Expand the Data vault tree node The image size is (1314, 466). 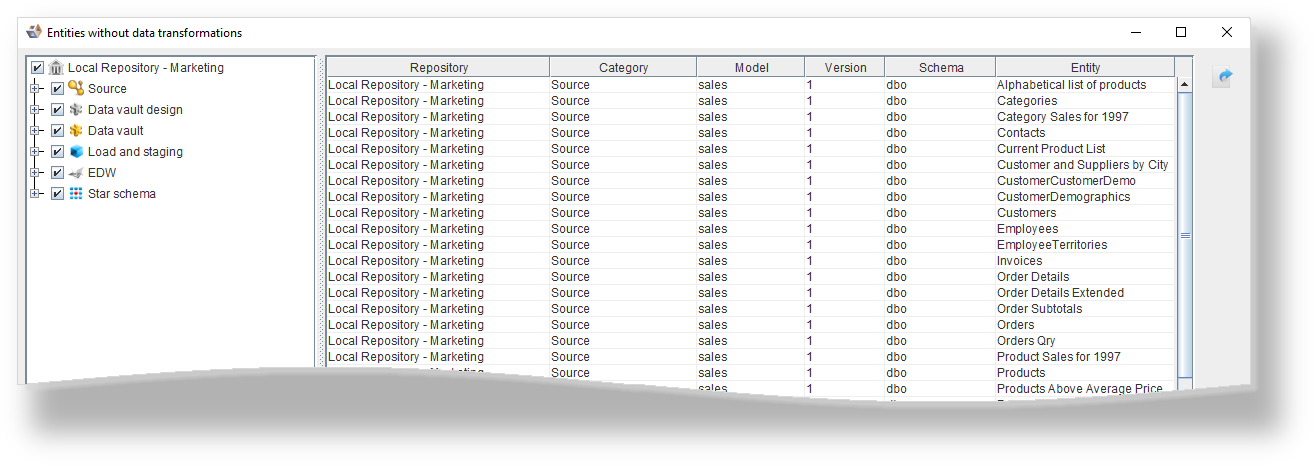pos(35,131)
